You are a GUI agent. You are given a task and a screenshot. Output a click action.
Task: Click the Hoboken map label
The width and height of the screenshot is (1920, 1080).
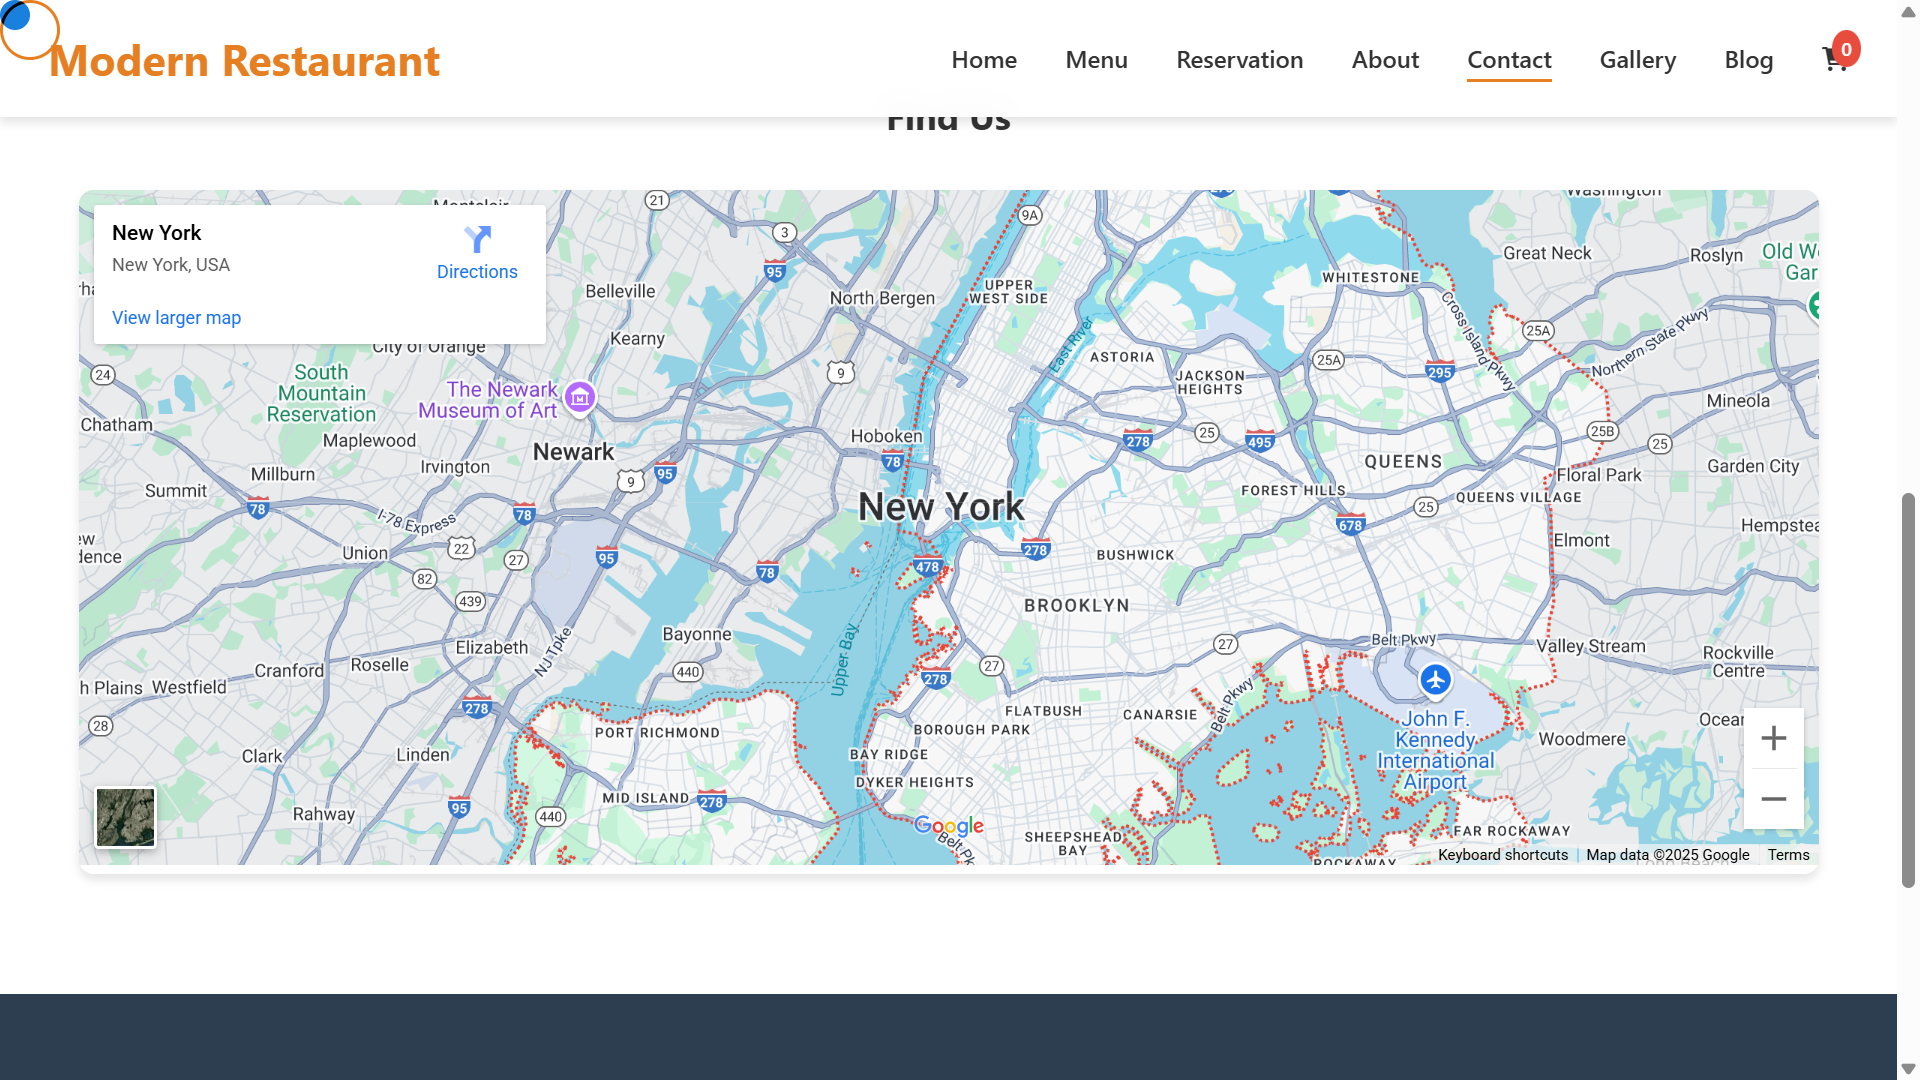(886, 436)
